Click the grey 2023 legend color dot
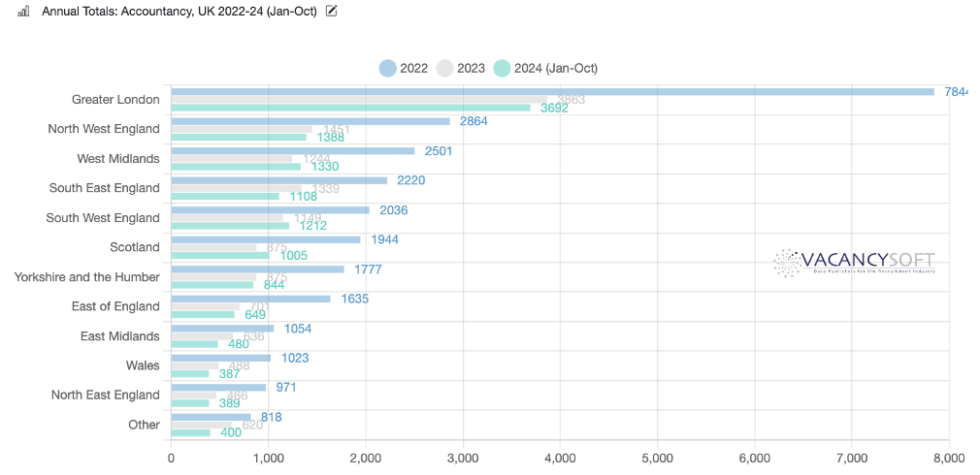The height and width of the screenshot is (475, 980). (x=444, y=68)
